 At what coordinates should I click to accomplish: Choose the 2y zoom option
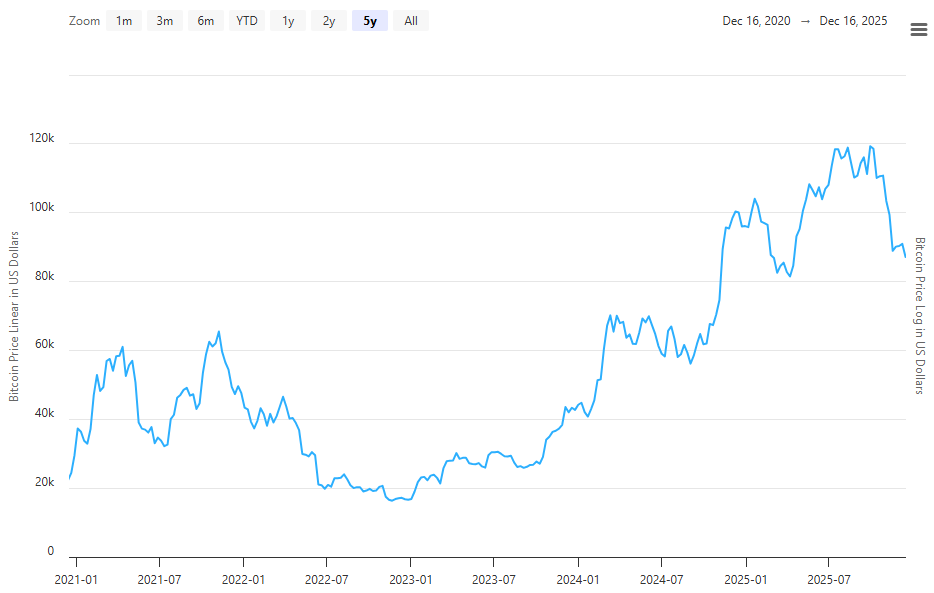click(328, 20)
